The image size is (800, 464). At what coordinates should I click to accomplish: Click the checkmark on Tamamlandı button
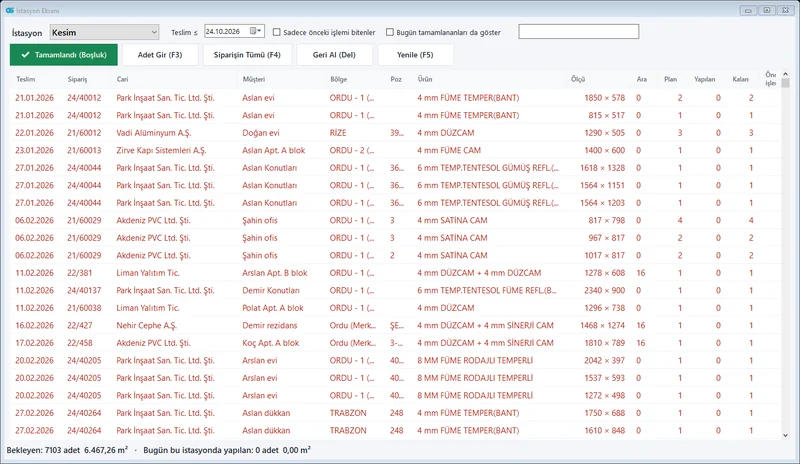[25, 55]
